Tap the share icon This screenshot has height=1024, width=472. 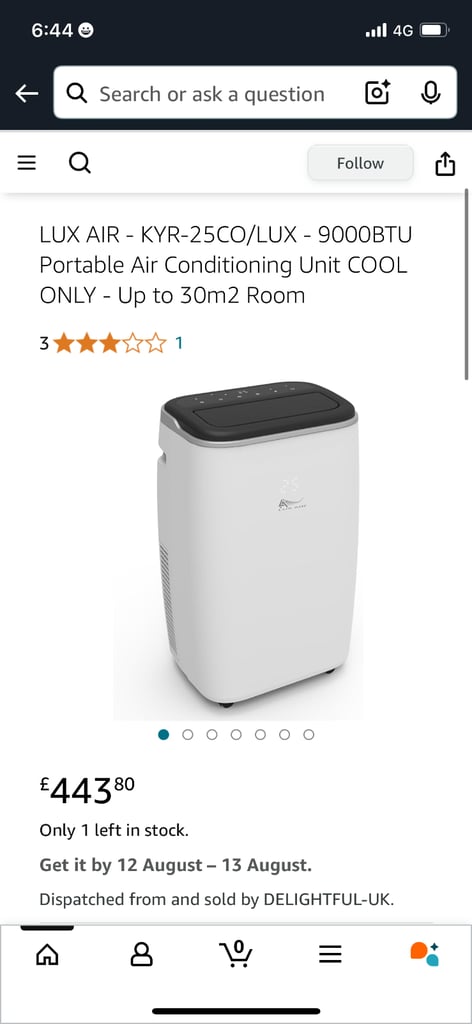point(444,163)
